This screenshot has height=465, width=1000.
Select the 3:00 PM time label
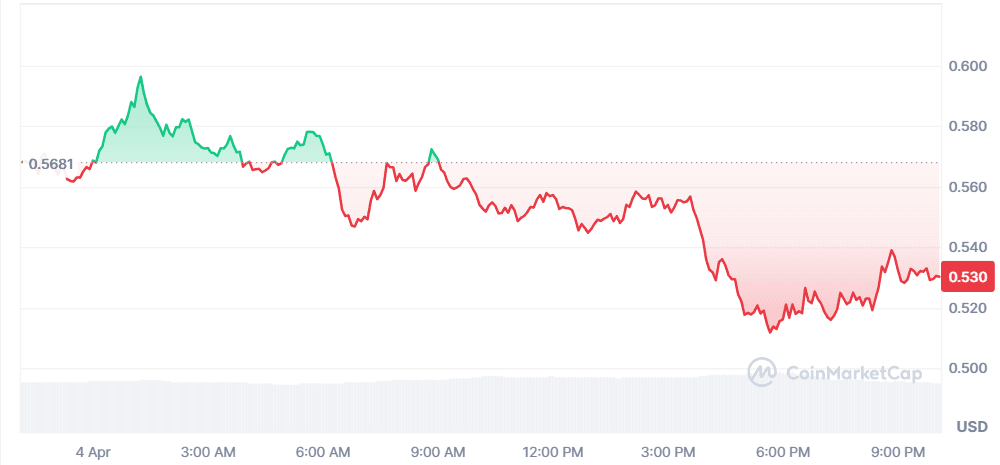(x=668, y=452)
